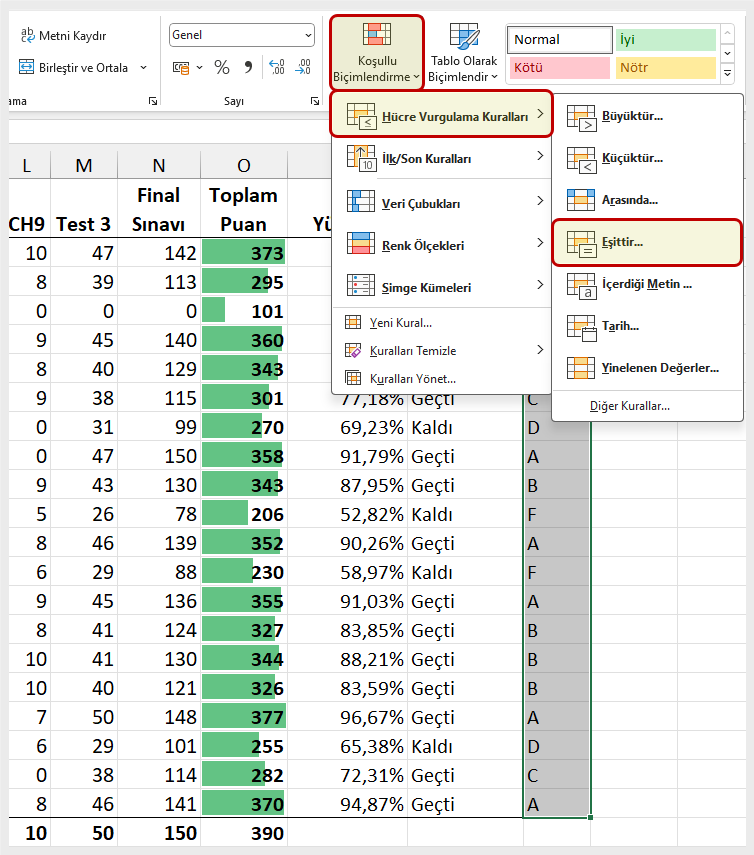
Task: Click the Toplam Puan header cell
Action: [x=244, y=209]
